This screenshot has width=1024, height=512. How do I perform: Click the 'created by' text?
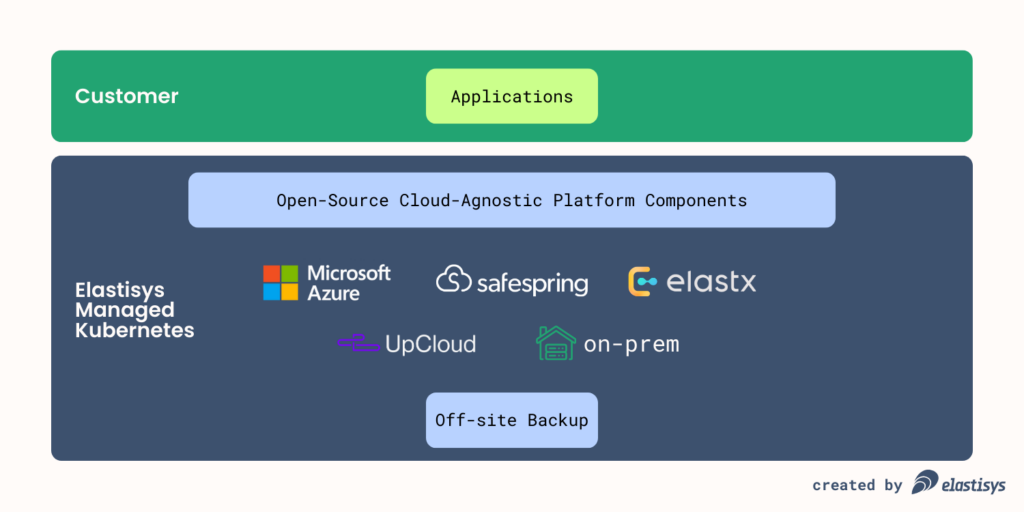click(857, 485)
